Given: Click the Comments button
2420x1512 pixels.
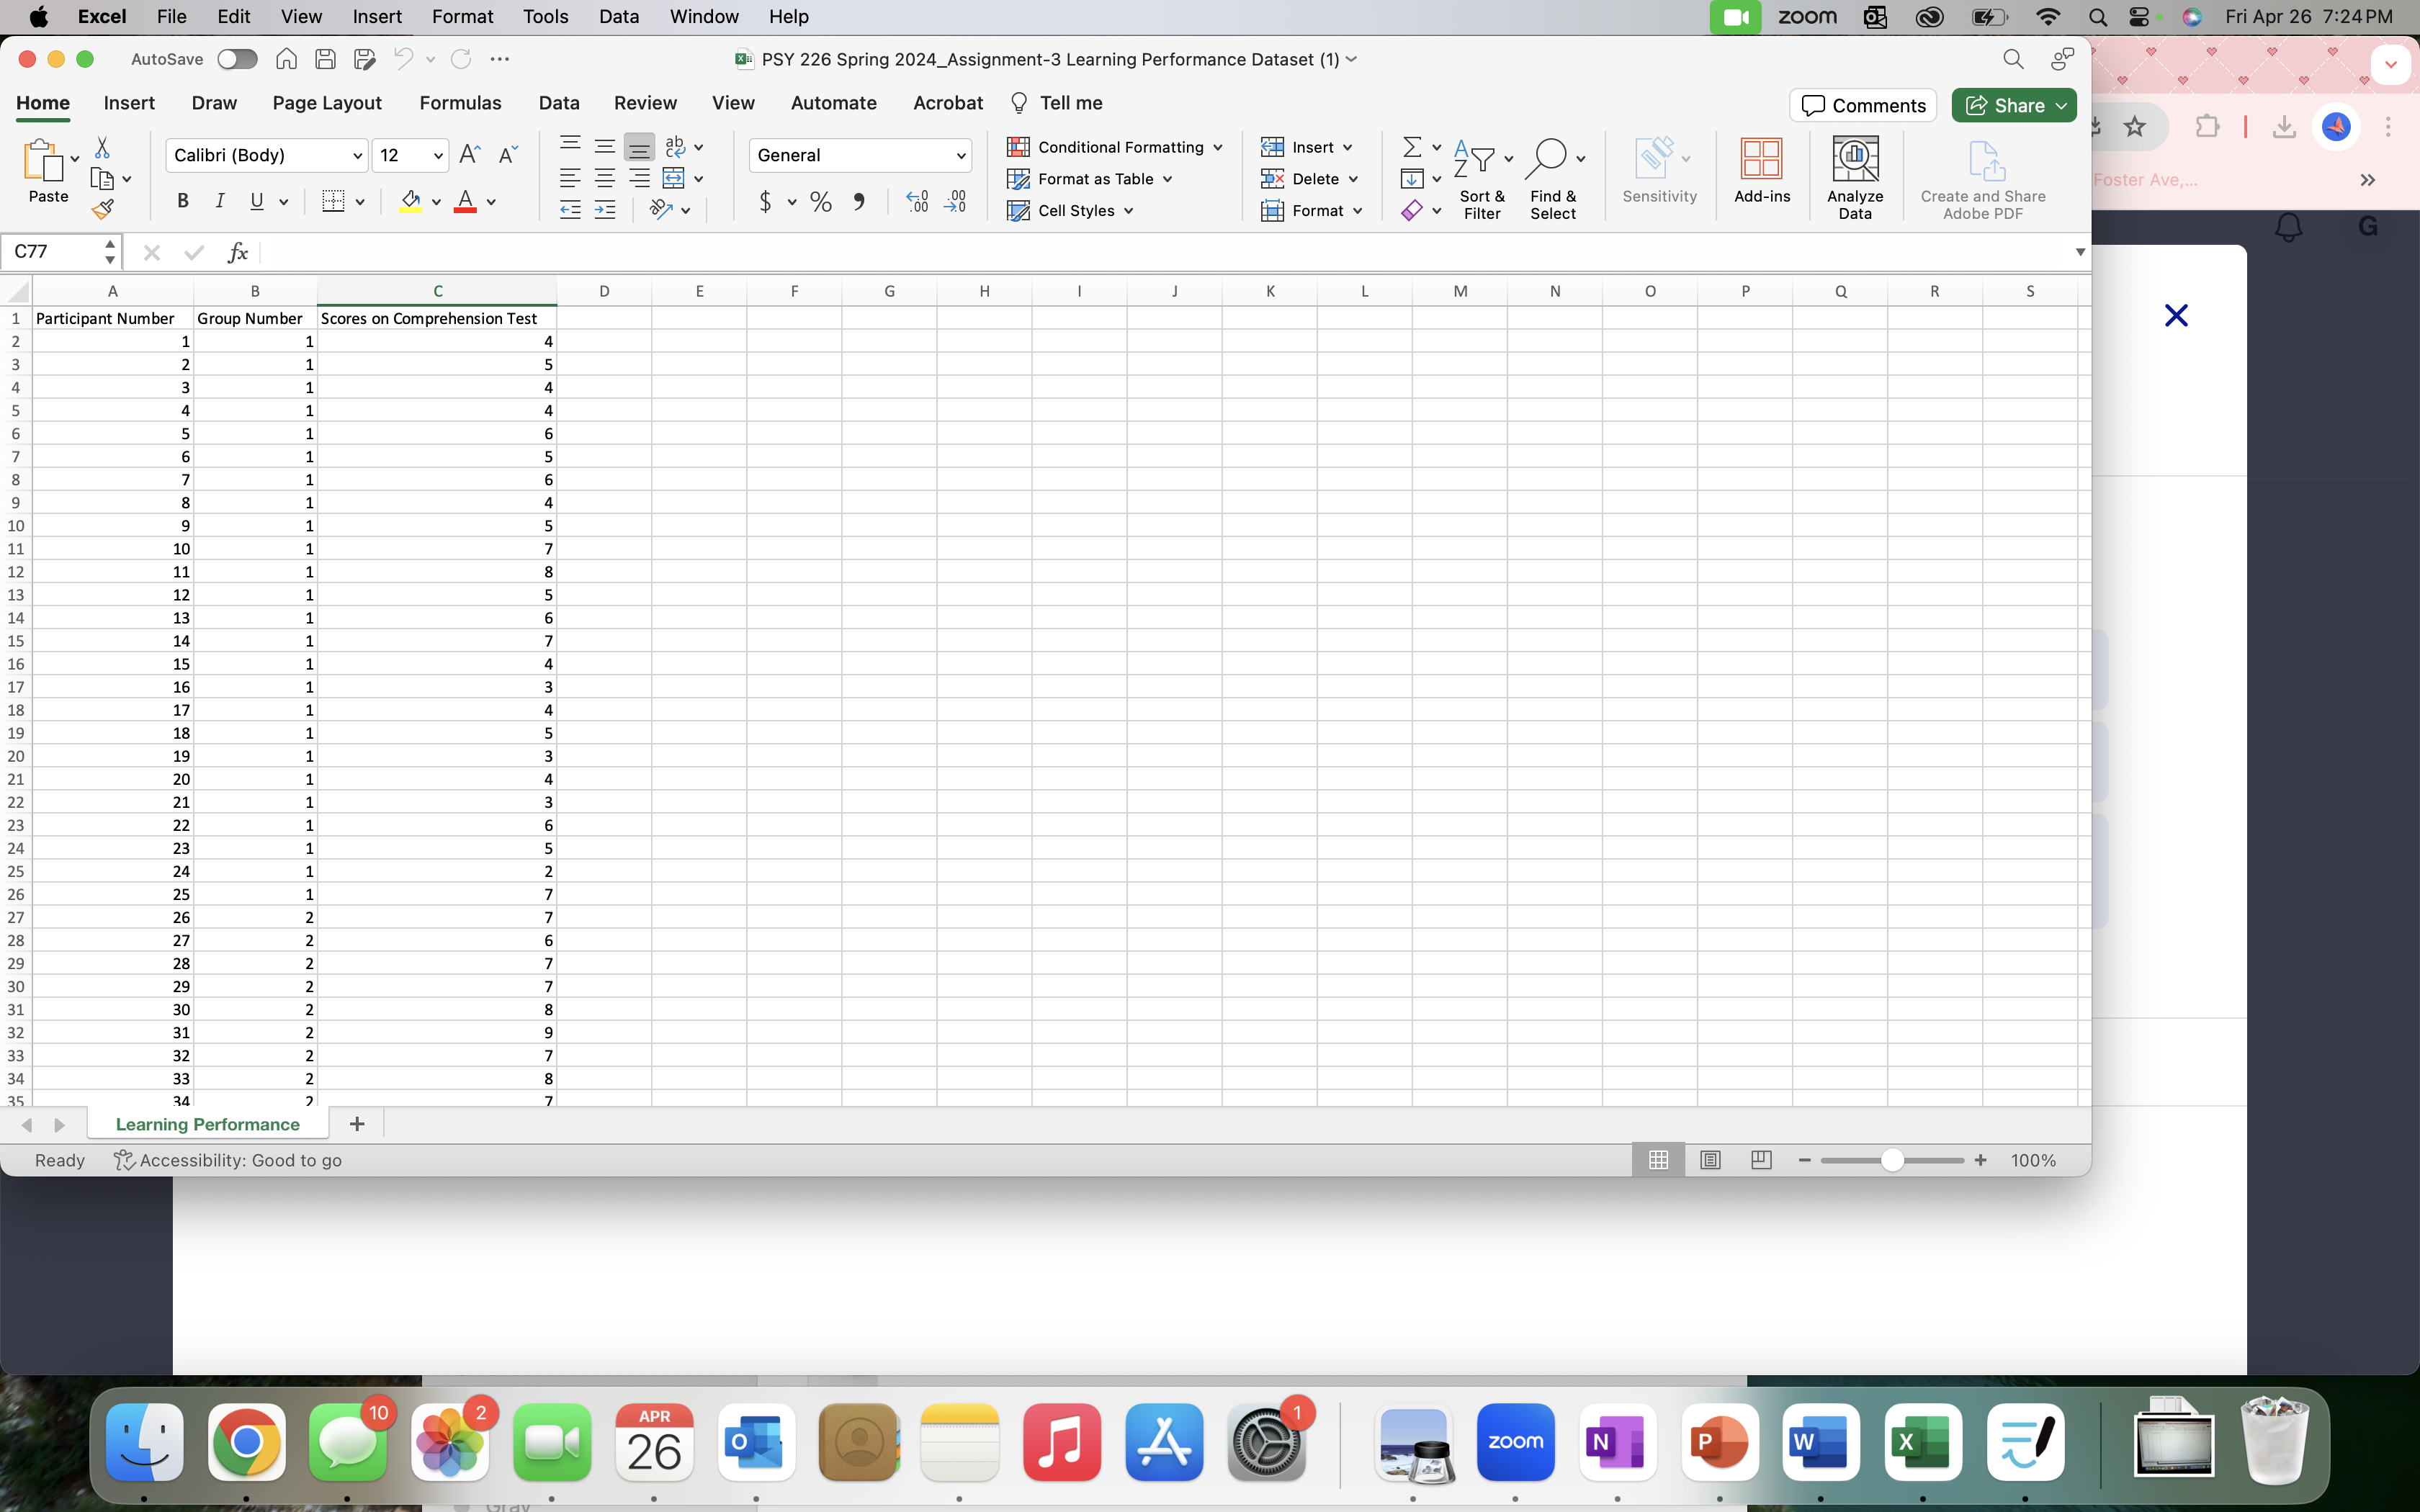Looking at the screenshot, I should pos(1862,105).
